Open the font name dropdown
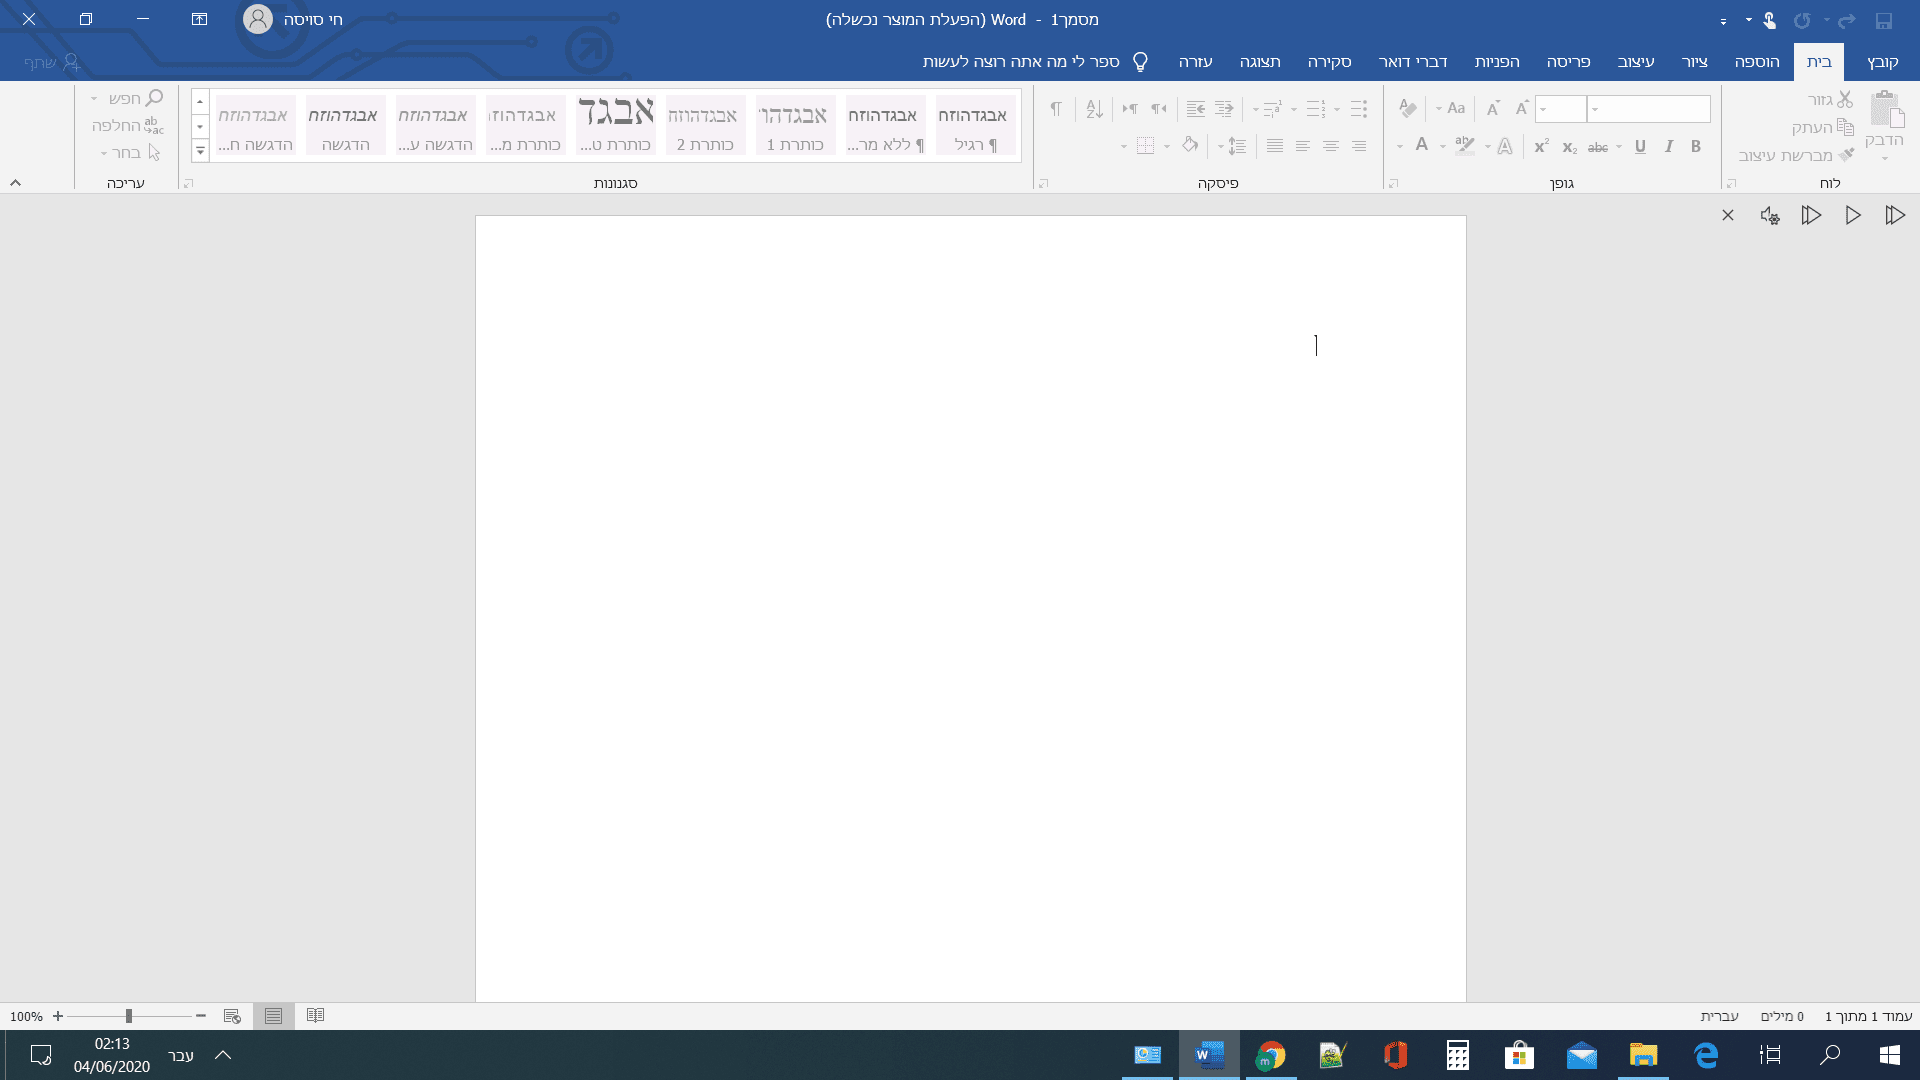 1595,109
